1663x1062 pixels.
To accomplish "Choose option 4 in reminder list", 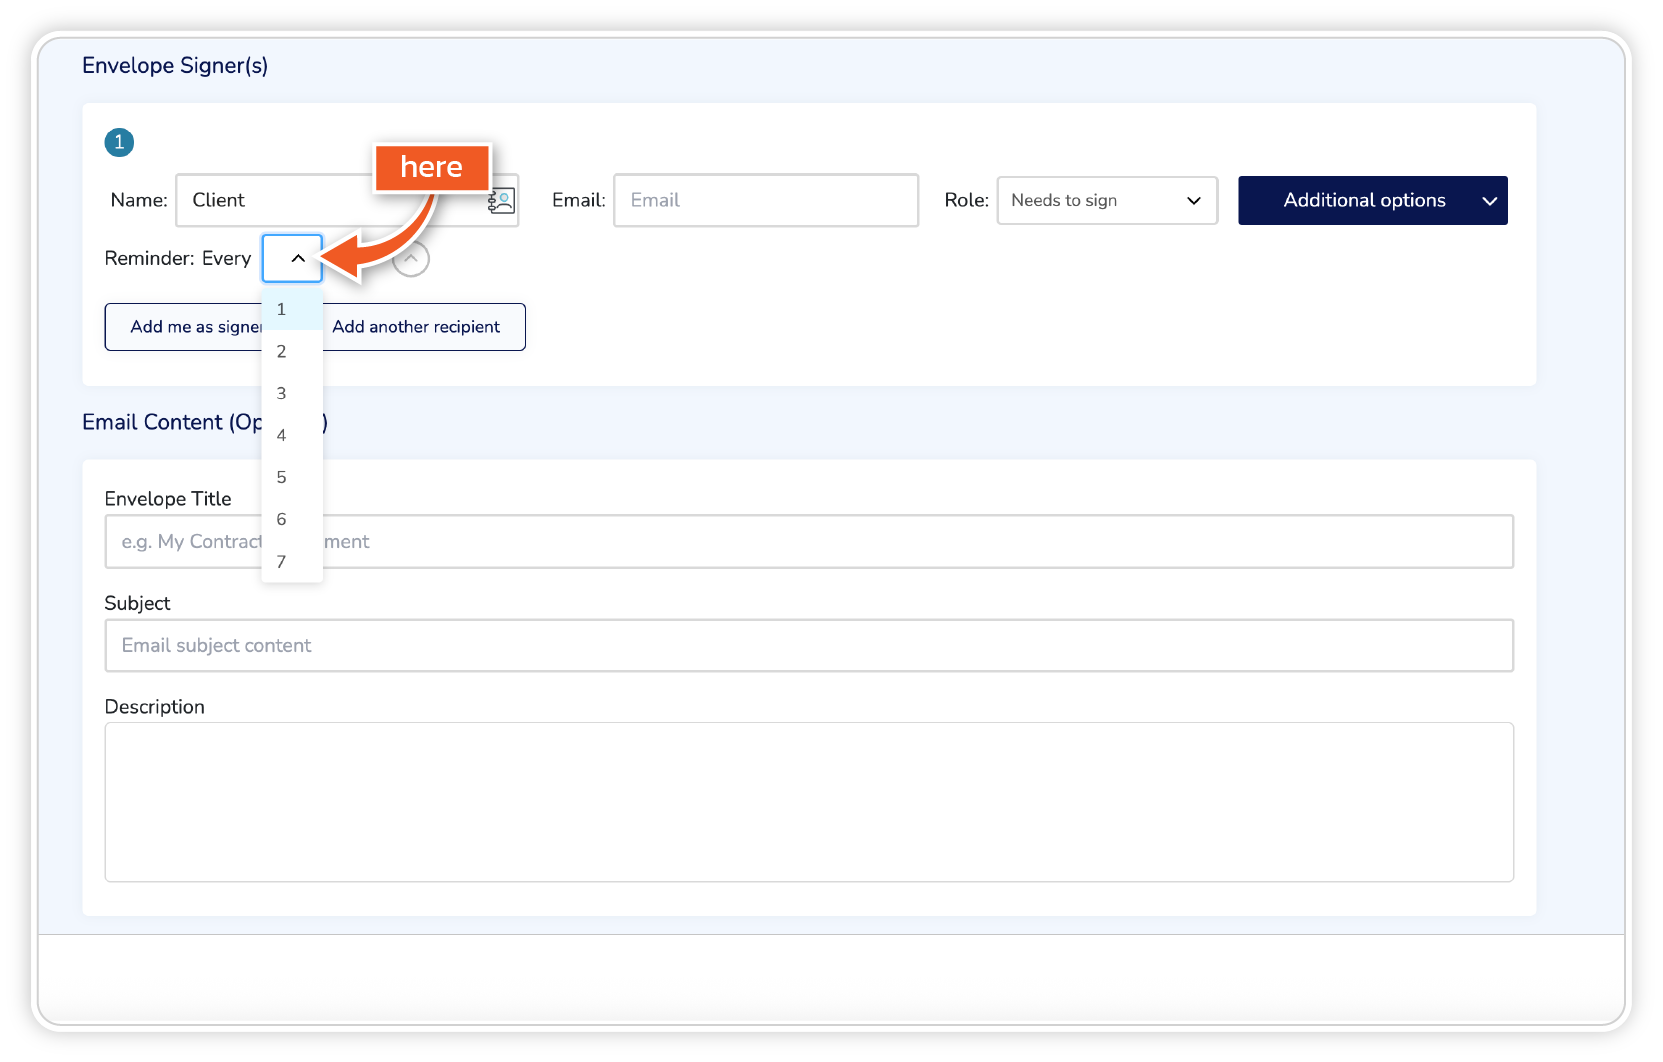I will [292, 435].
